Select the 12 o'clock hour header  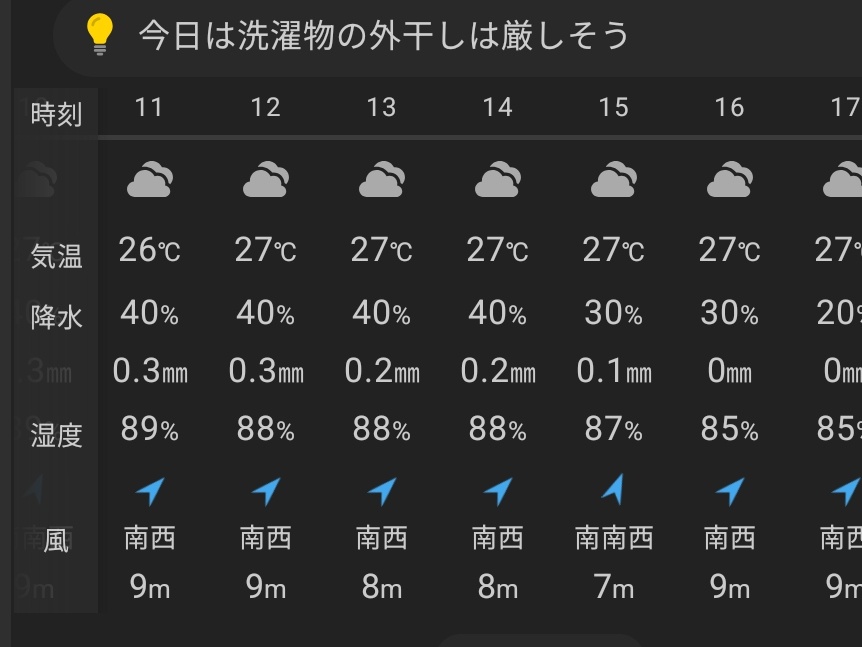pyautogui.click(x=266, y=107)
